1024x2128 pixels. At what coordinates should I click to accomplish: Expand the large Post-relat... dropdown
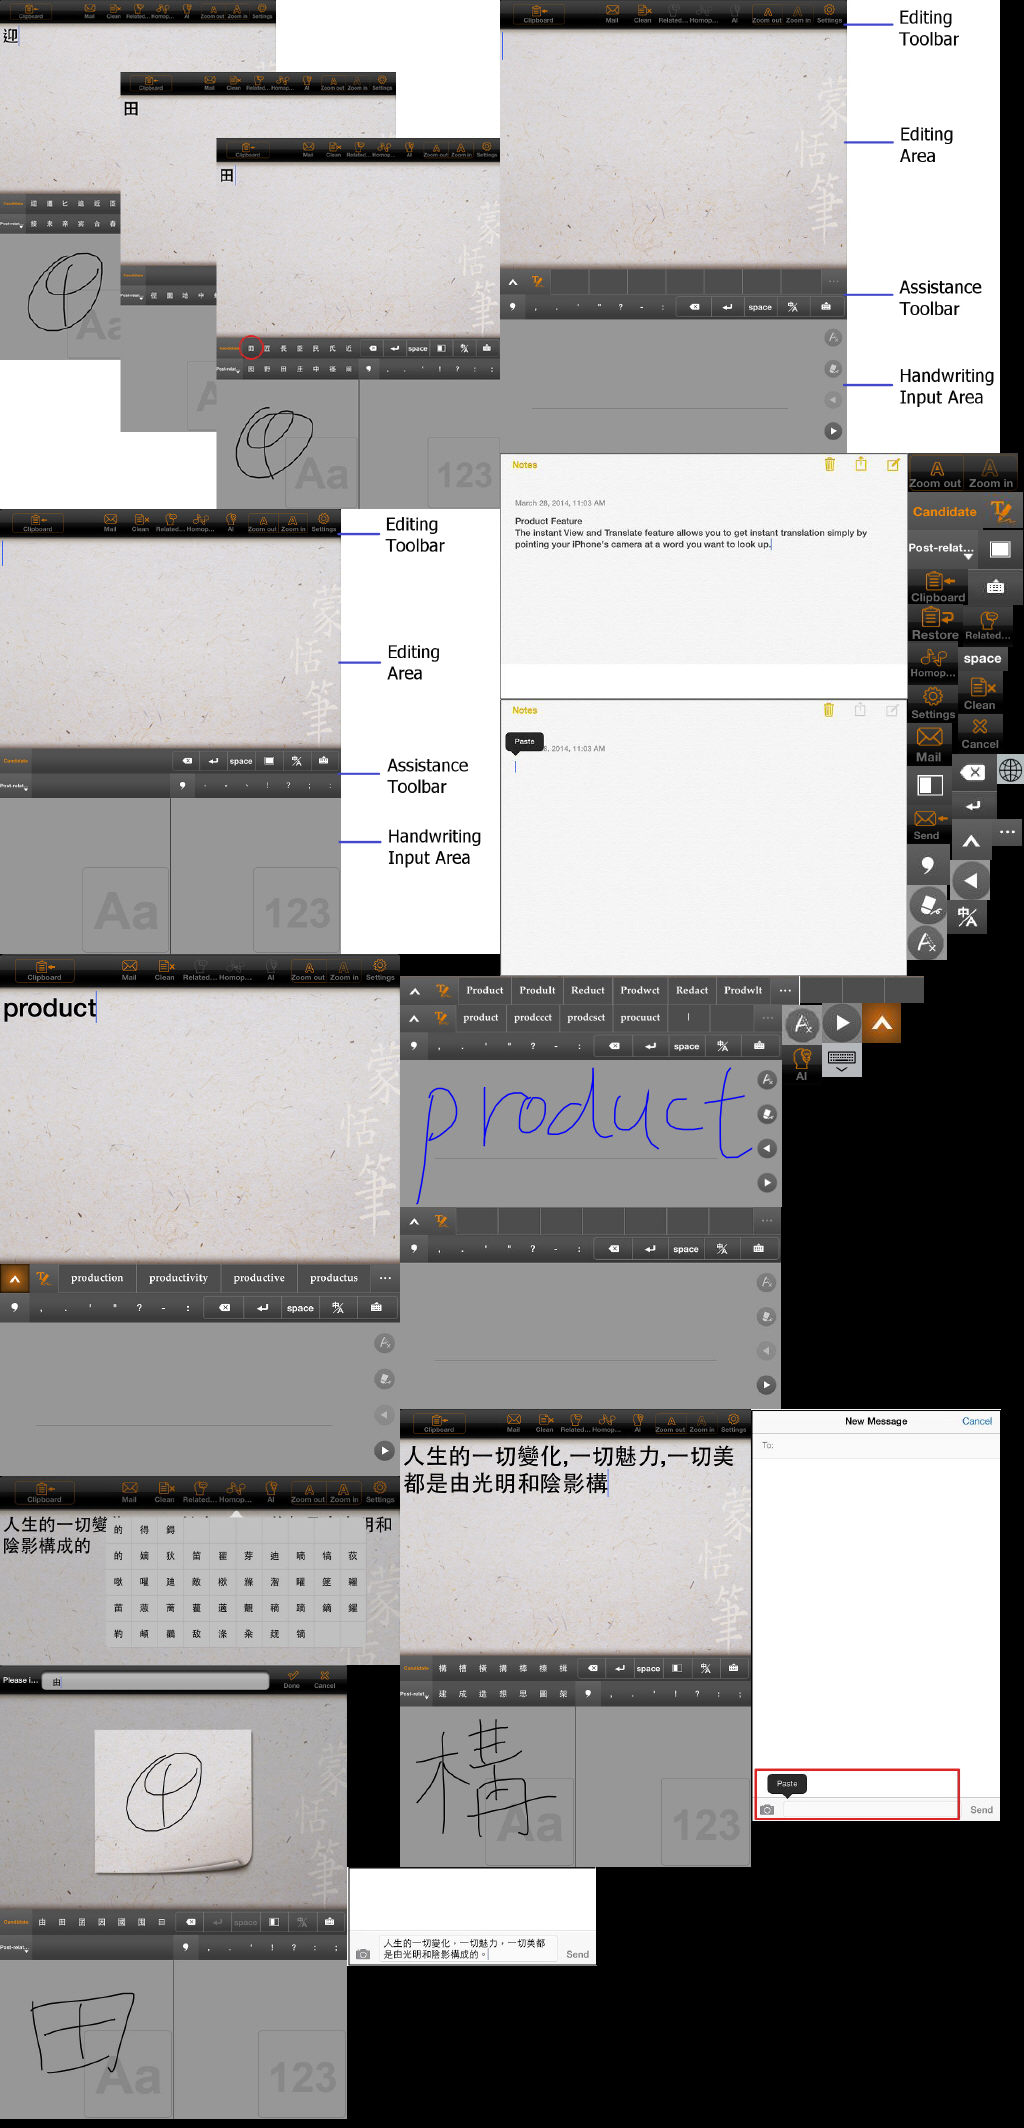click(941, 549)
